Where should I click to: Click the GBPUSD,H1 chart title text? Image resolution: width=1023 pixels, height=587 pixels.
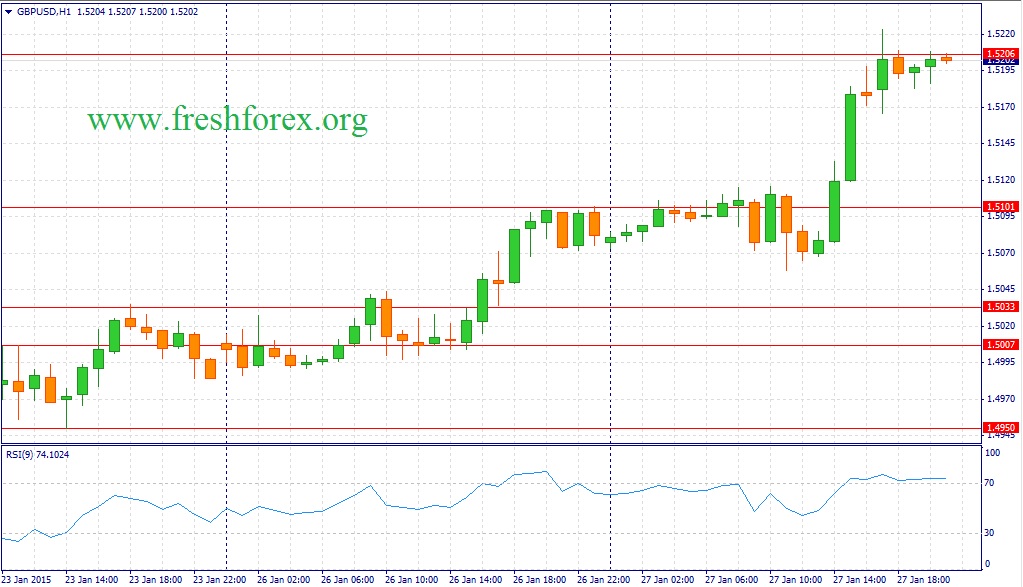pos(45,12)
